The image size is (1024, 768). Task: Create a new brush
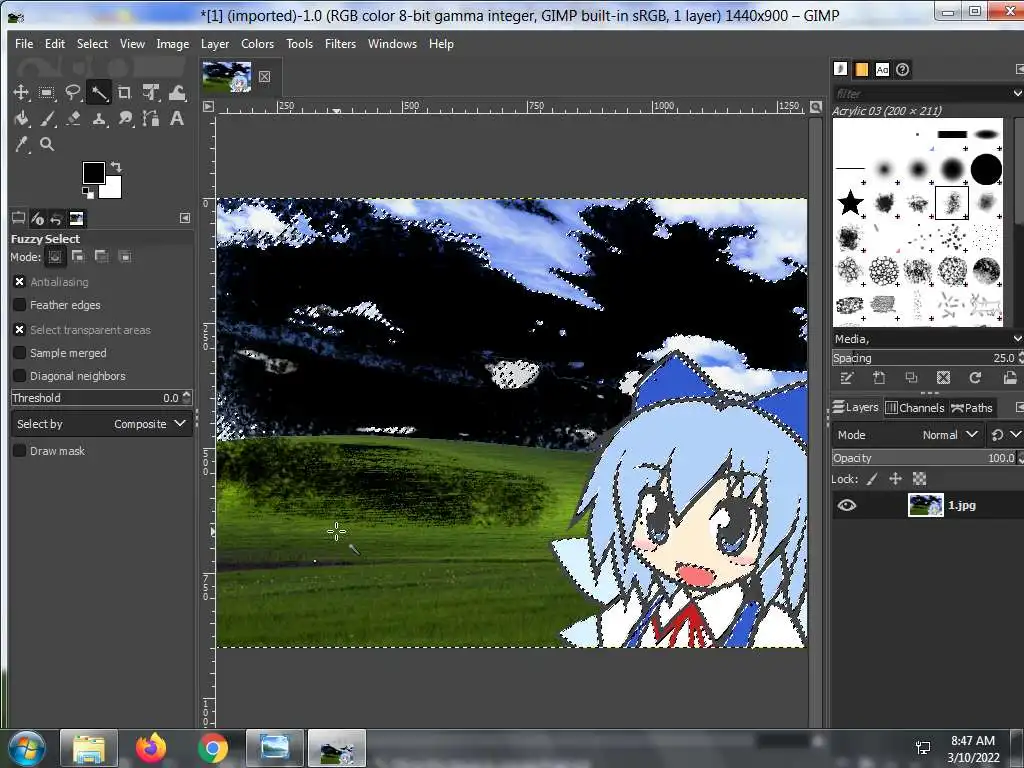(x=879, y=377)
